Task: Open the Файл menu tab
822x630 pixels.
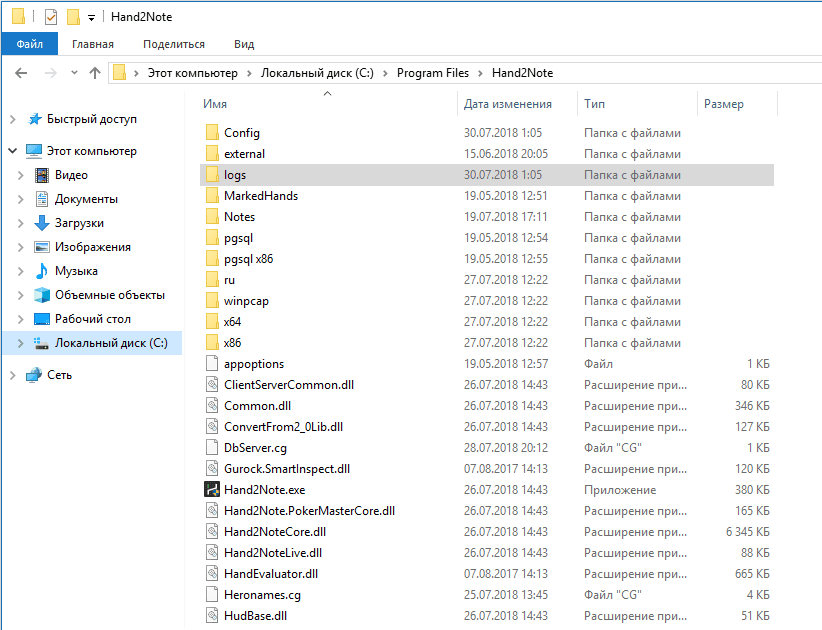Action: click(30, 44)
